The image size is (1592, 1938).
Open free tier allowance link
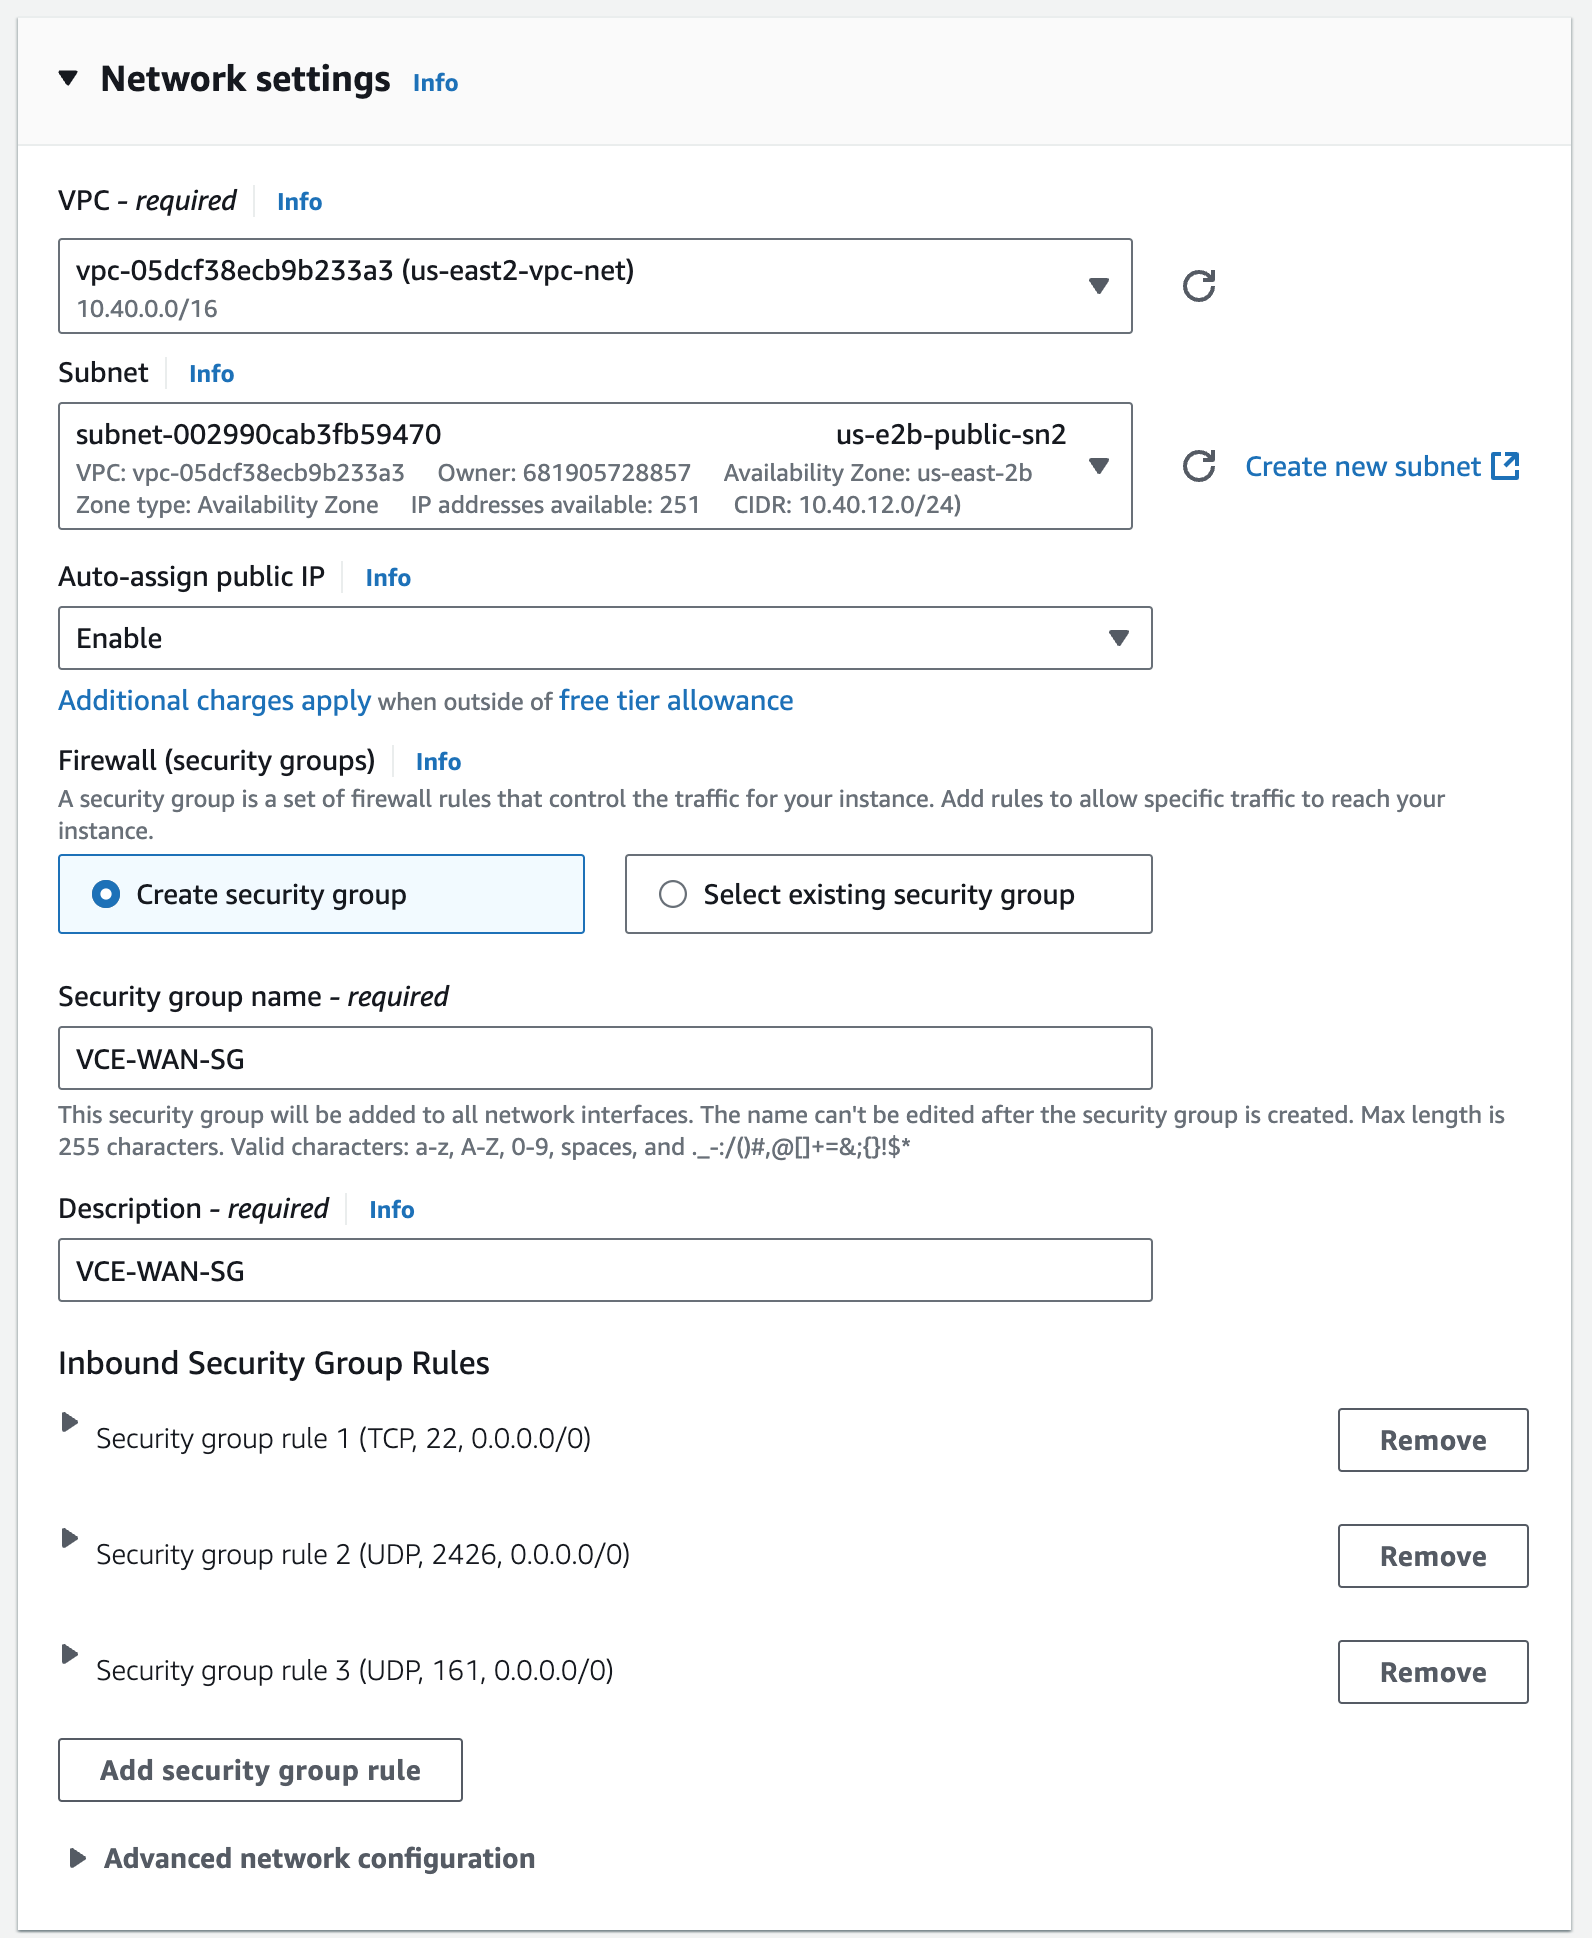pos(676,701)
